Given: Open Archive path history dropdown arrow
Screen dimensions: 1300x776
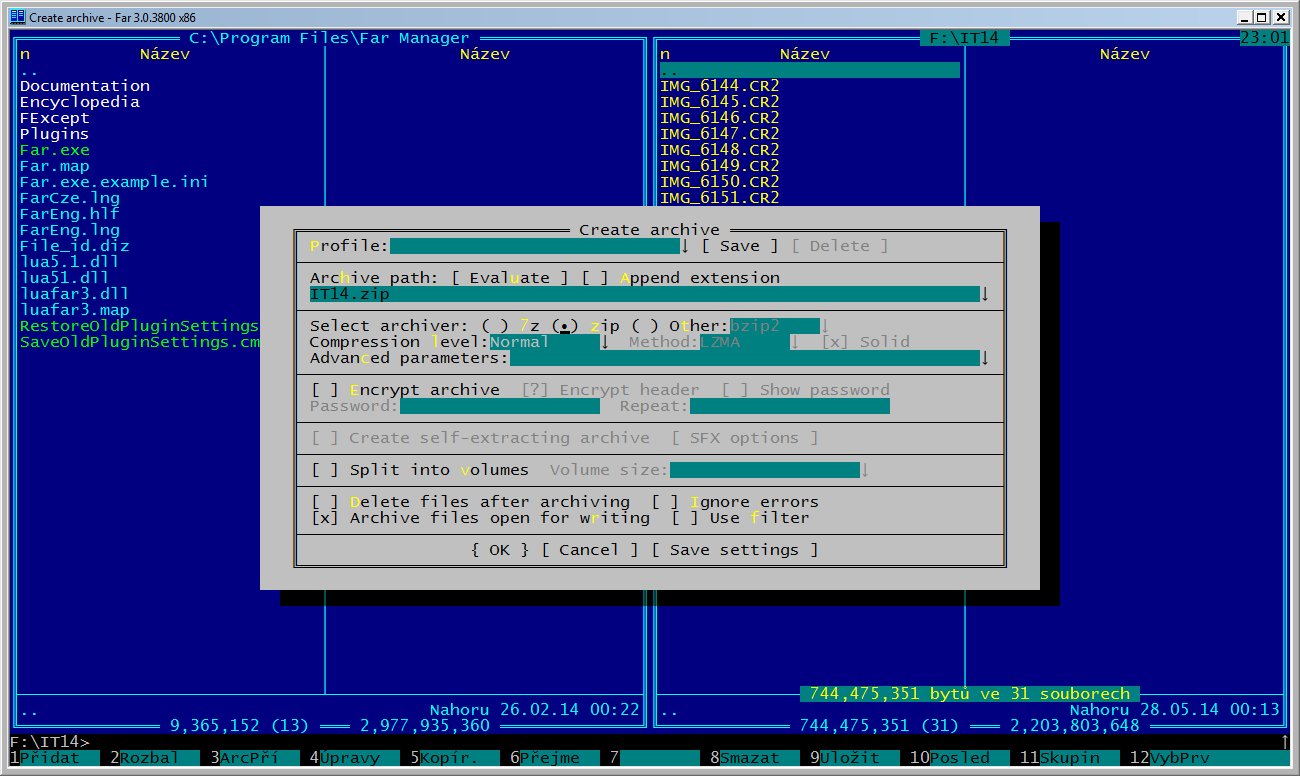Looking at the screenshot, I should 985,294.
